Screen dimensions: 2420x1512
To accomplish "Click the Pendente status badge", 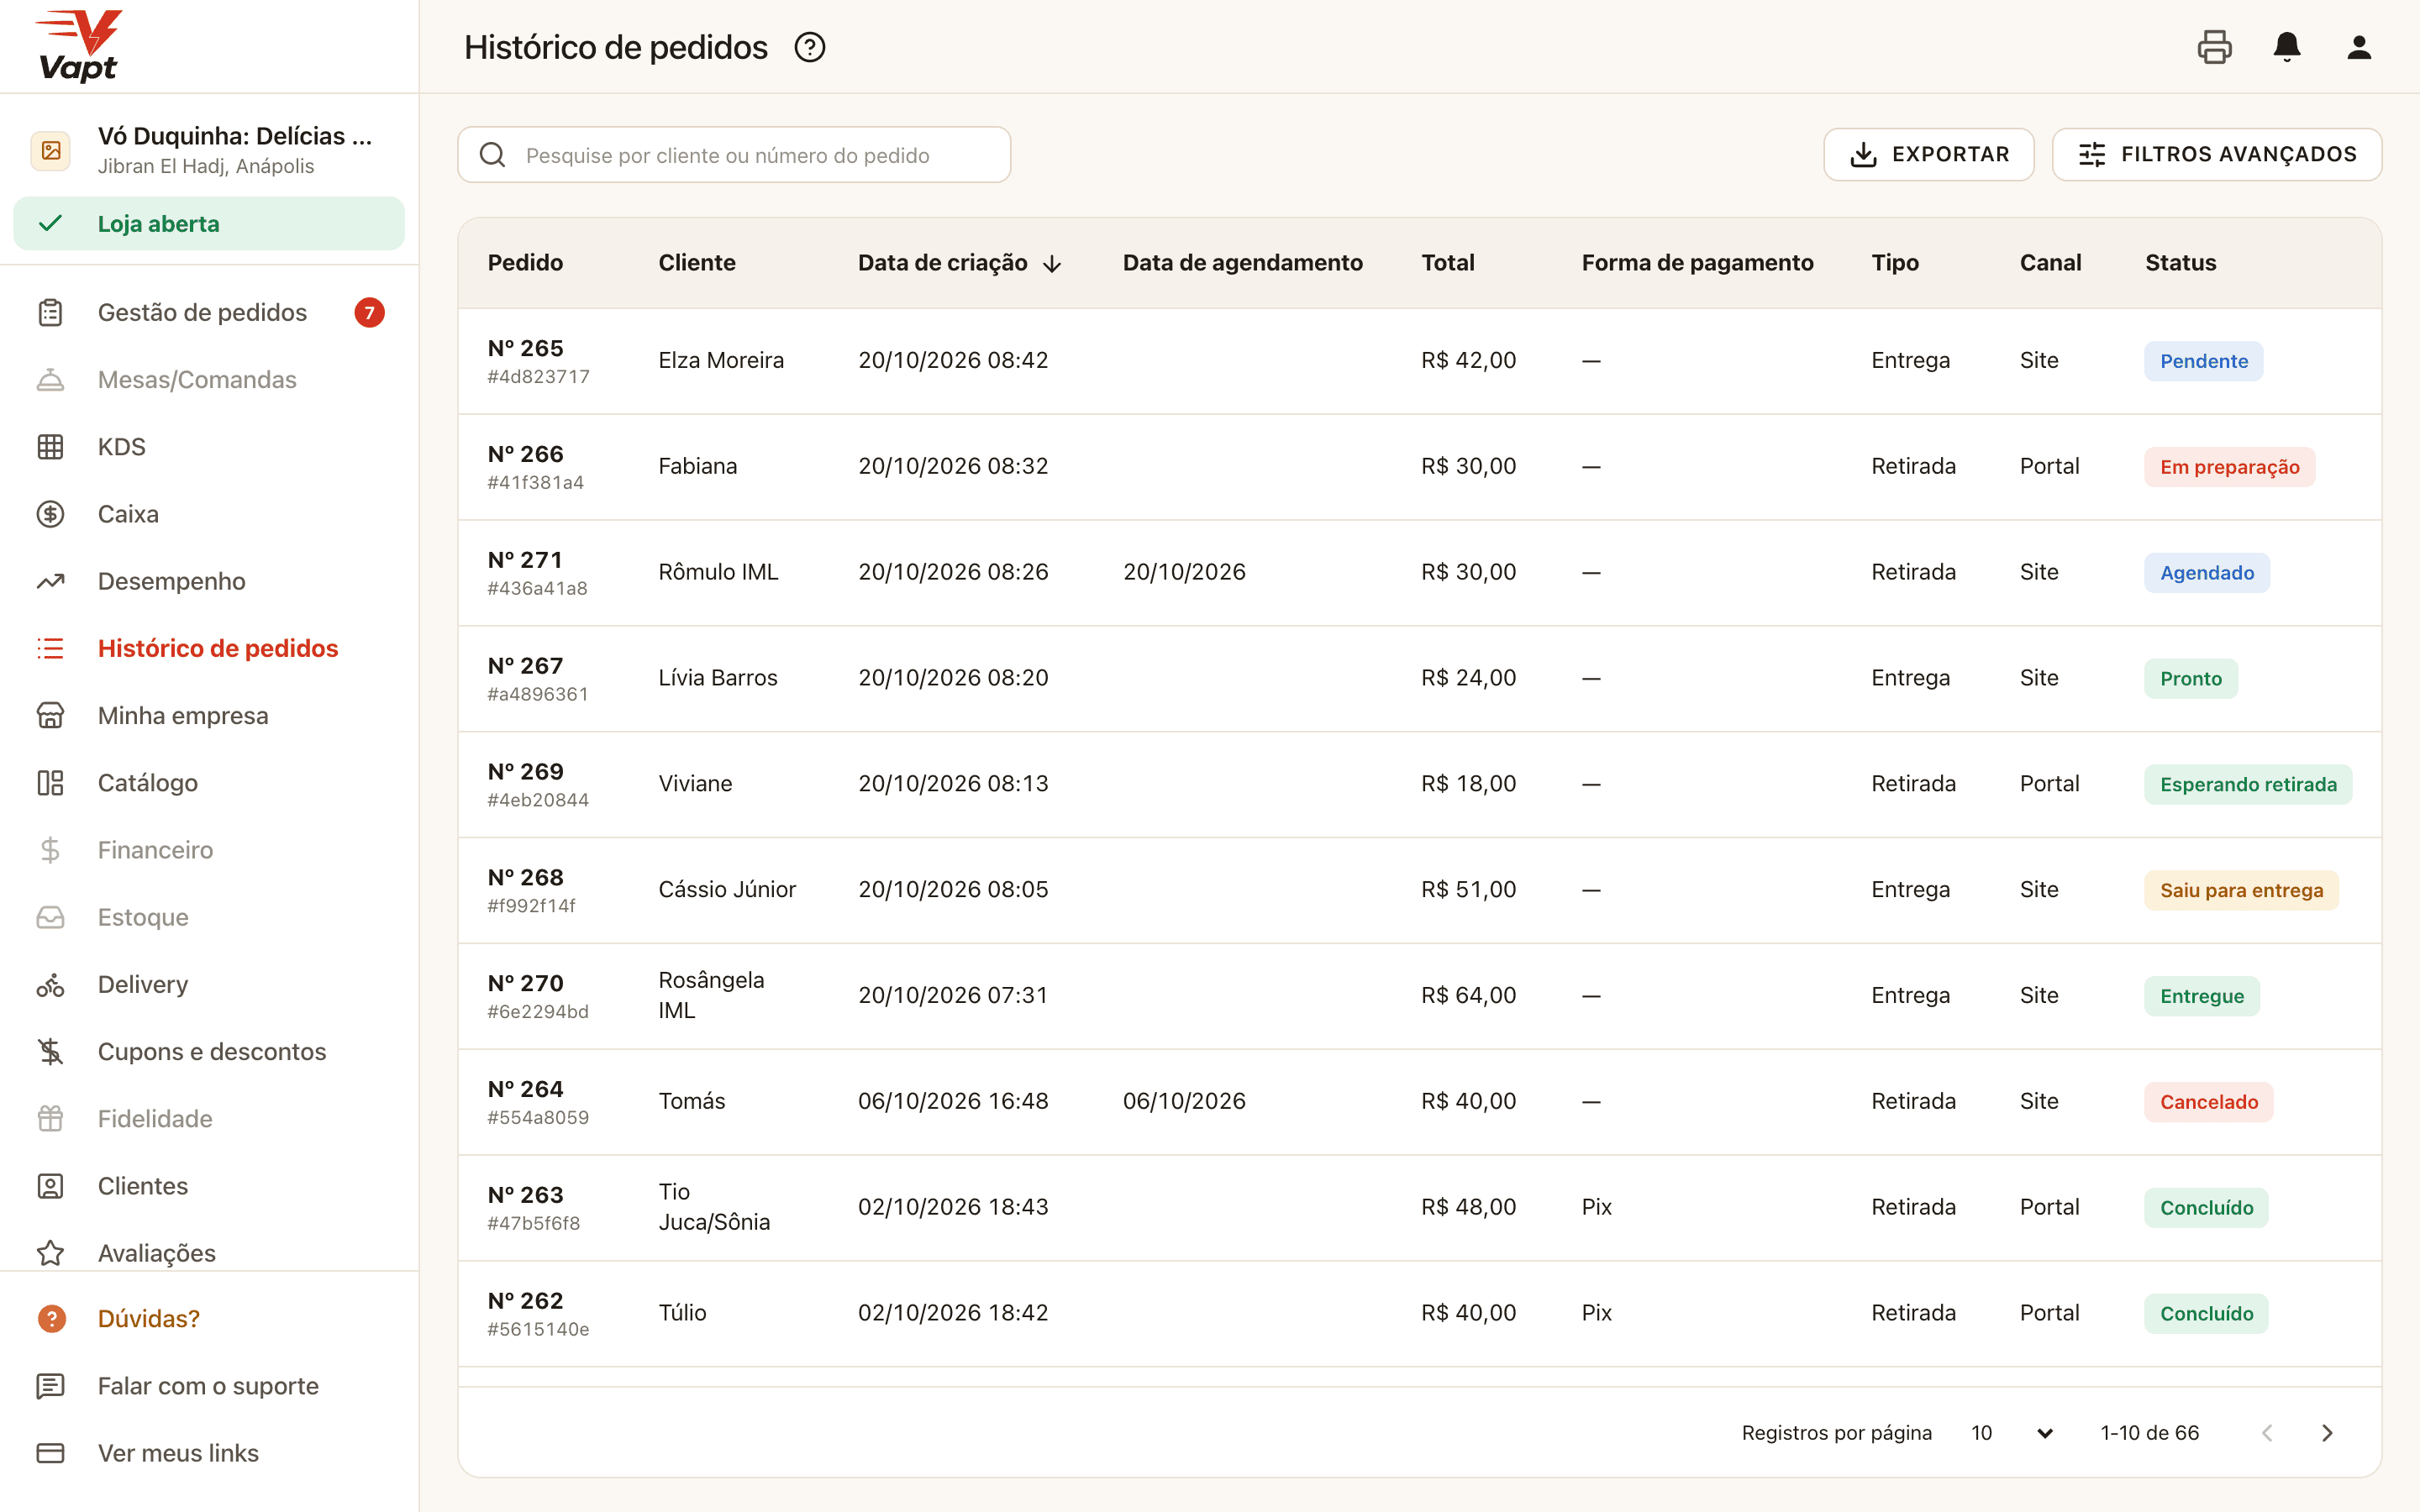I will click(2203, 361).
